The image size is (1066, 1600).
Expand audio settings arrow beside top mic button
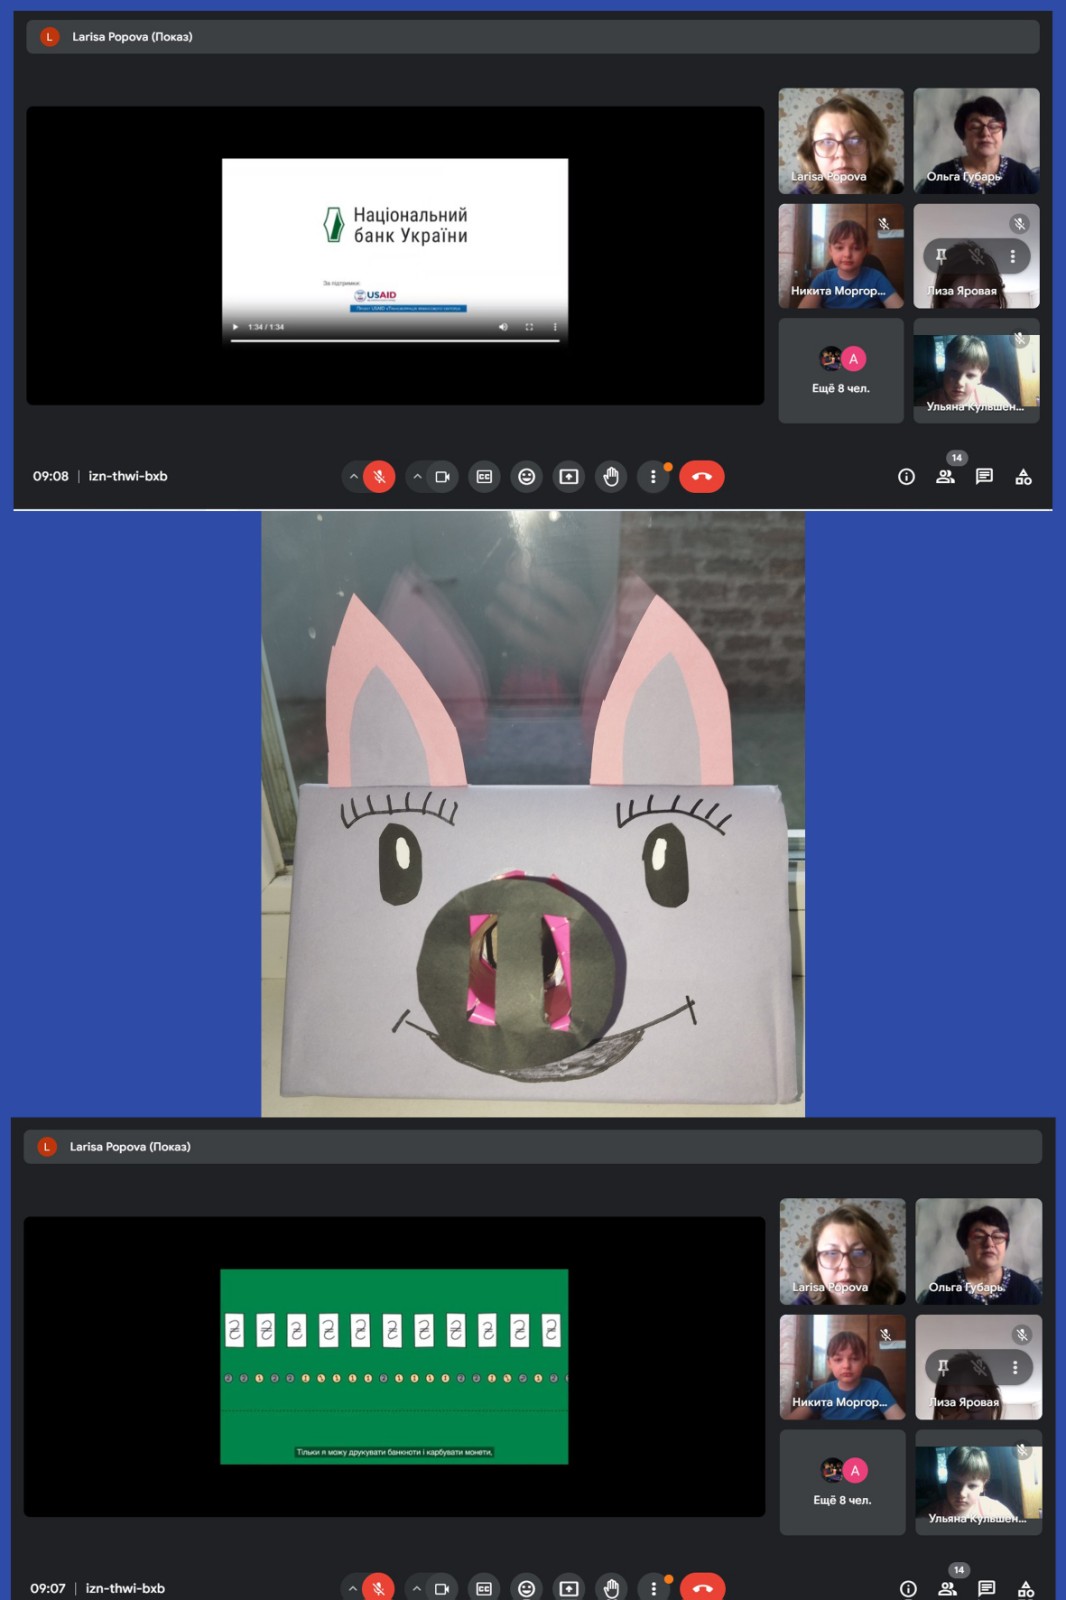[353, 477]
